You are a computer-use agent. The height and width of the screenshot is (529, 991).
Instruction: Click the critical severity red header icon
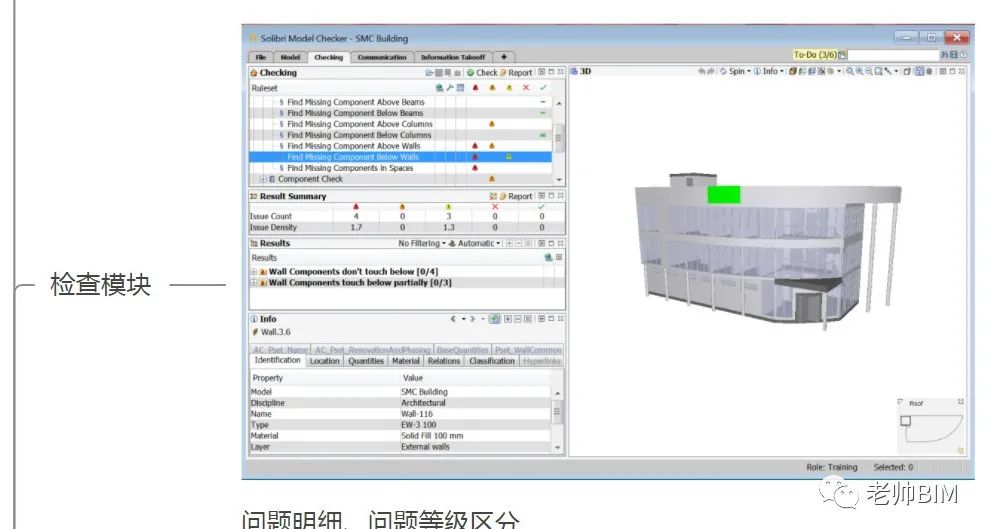(475, 88)
